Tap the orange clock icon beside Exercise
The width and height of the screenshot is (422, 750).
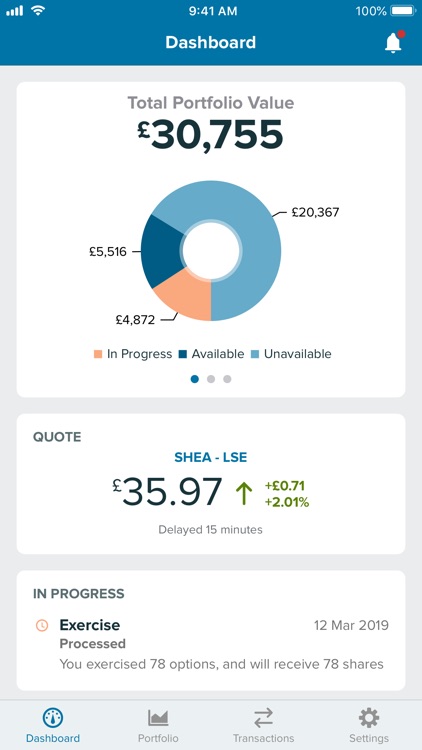click(42, 625)
